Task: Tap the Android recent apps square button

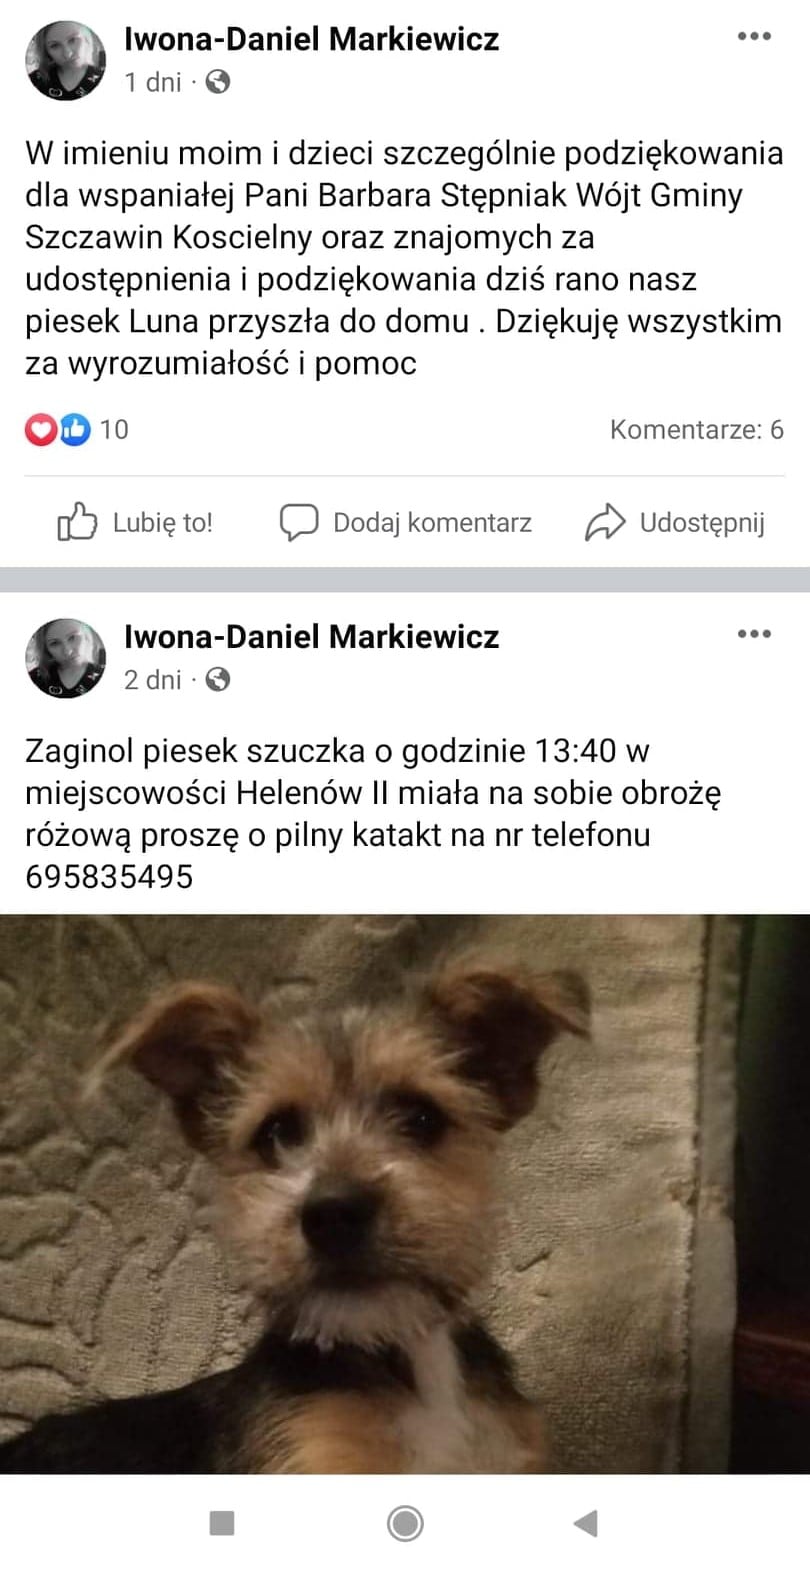Action: click(x=222, y=1524)
